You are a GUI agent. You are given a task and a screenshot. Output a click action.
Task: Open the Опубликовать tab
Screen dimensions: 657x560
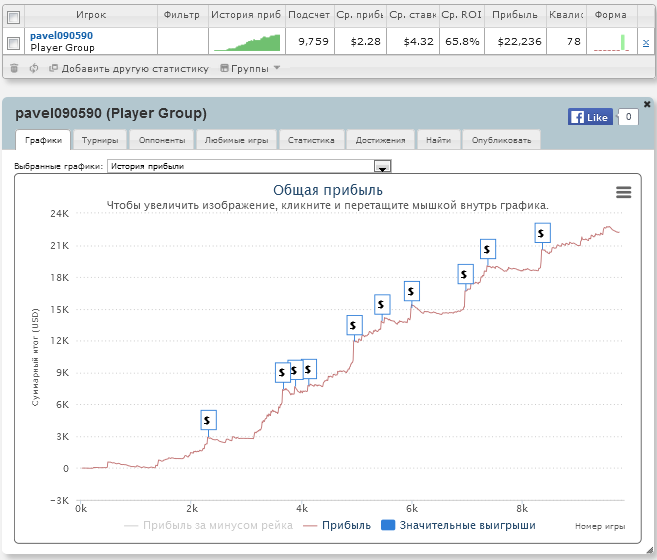pos(502,140)
